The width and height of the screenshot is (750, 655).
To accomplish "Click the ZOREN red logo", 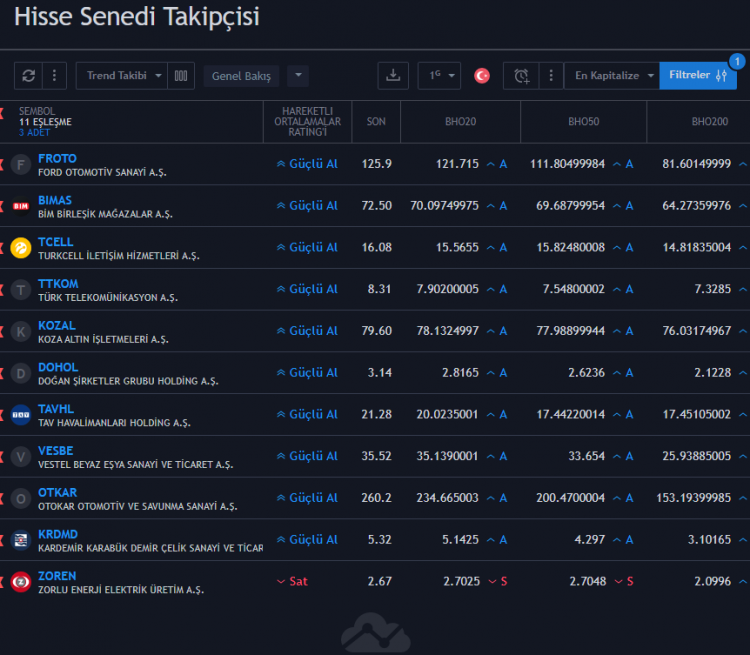I will pos(21,582).
